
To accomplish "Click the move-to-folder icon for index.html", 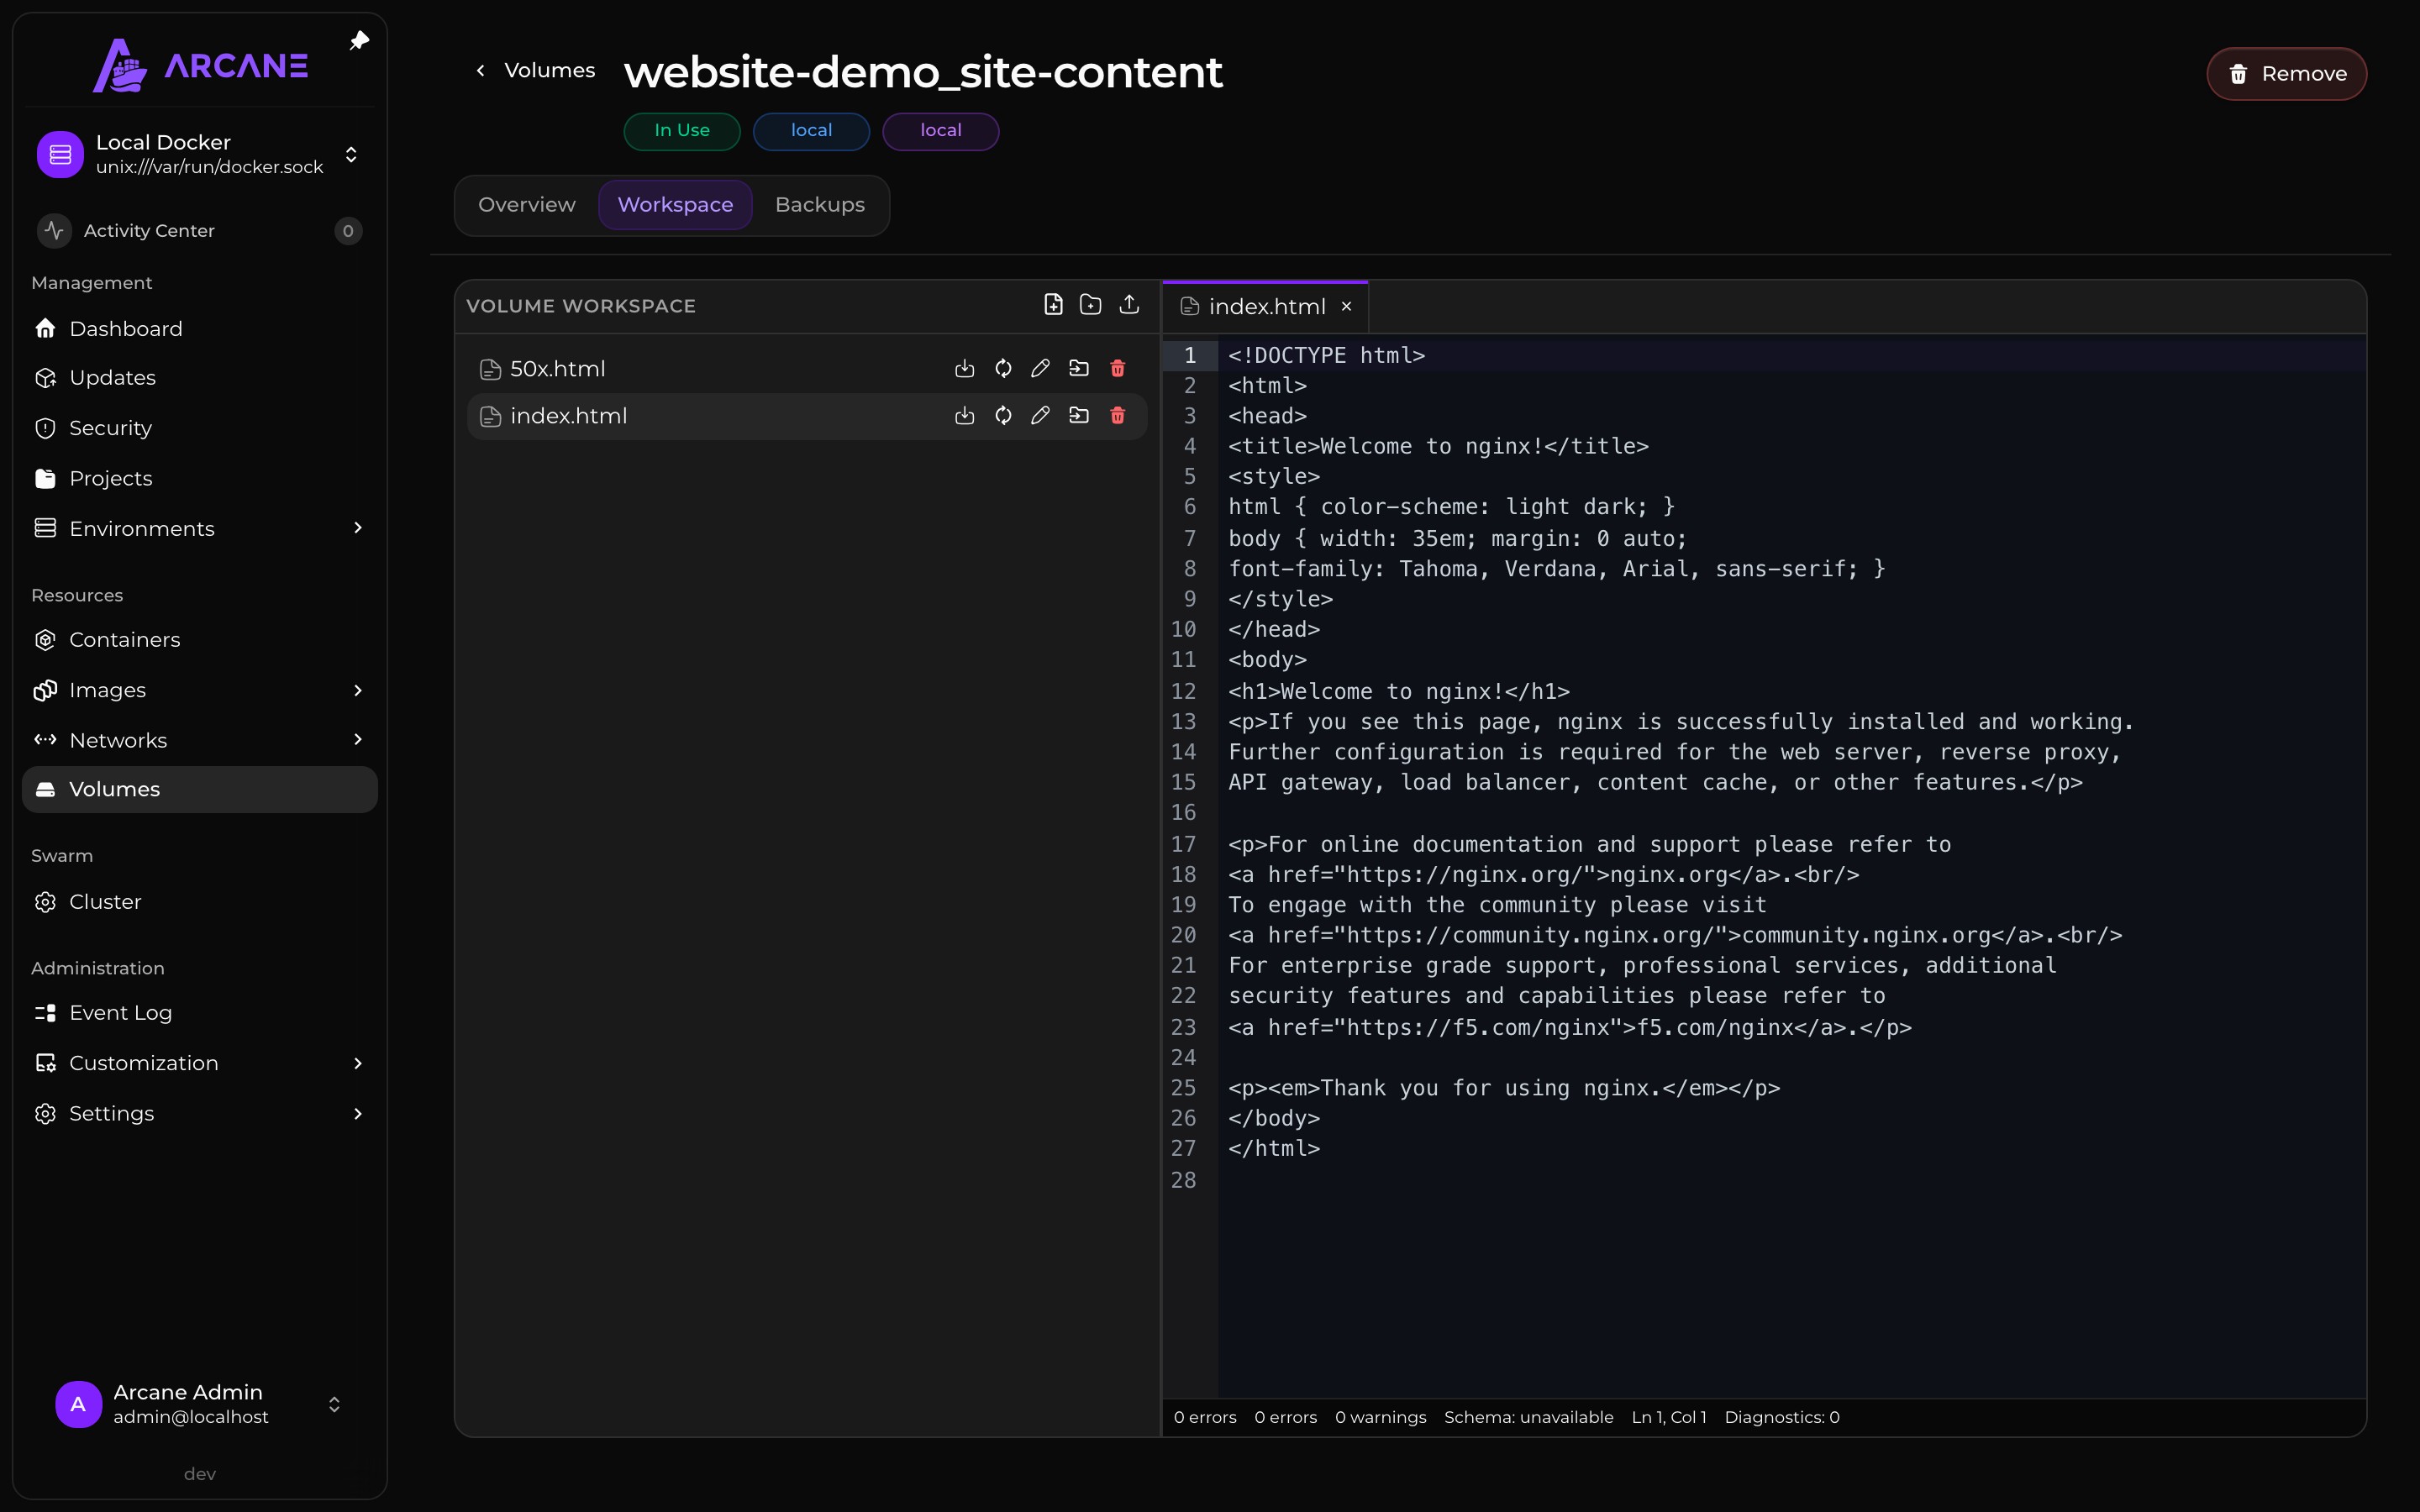I will click(1079, 416).
